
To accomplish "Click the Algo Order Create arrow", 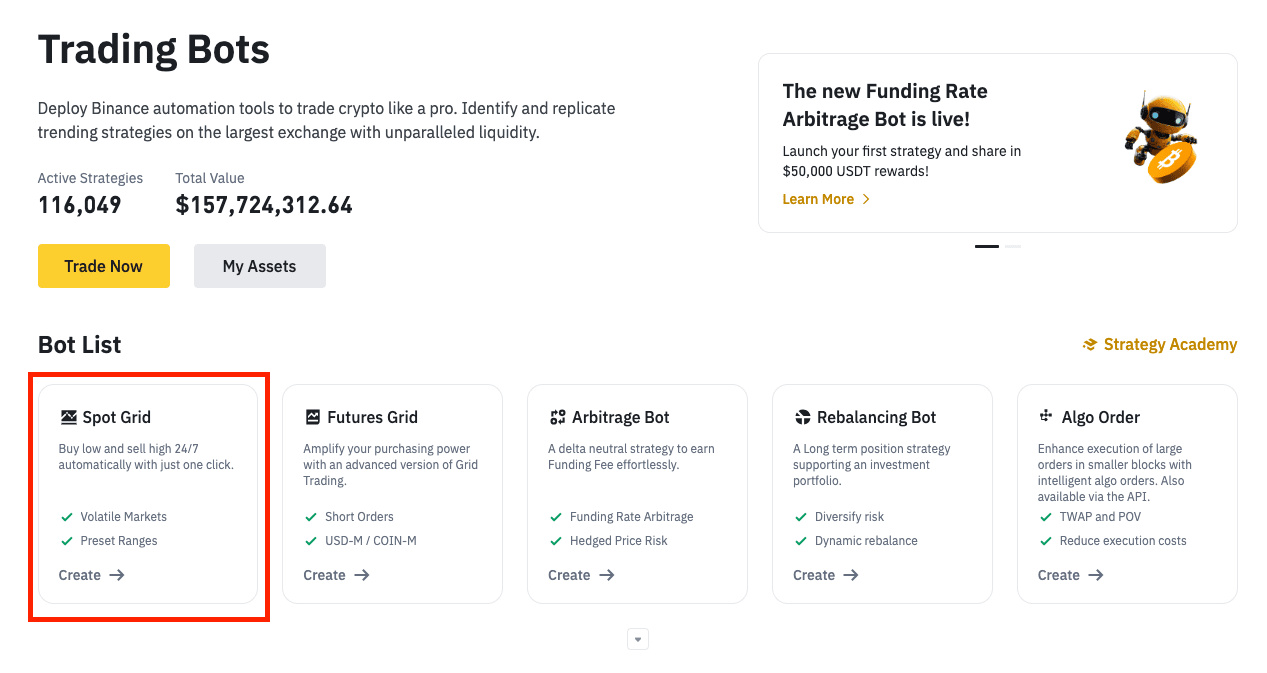I will [x=1096, y=575].
